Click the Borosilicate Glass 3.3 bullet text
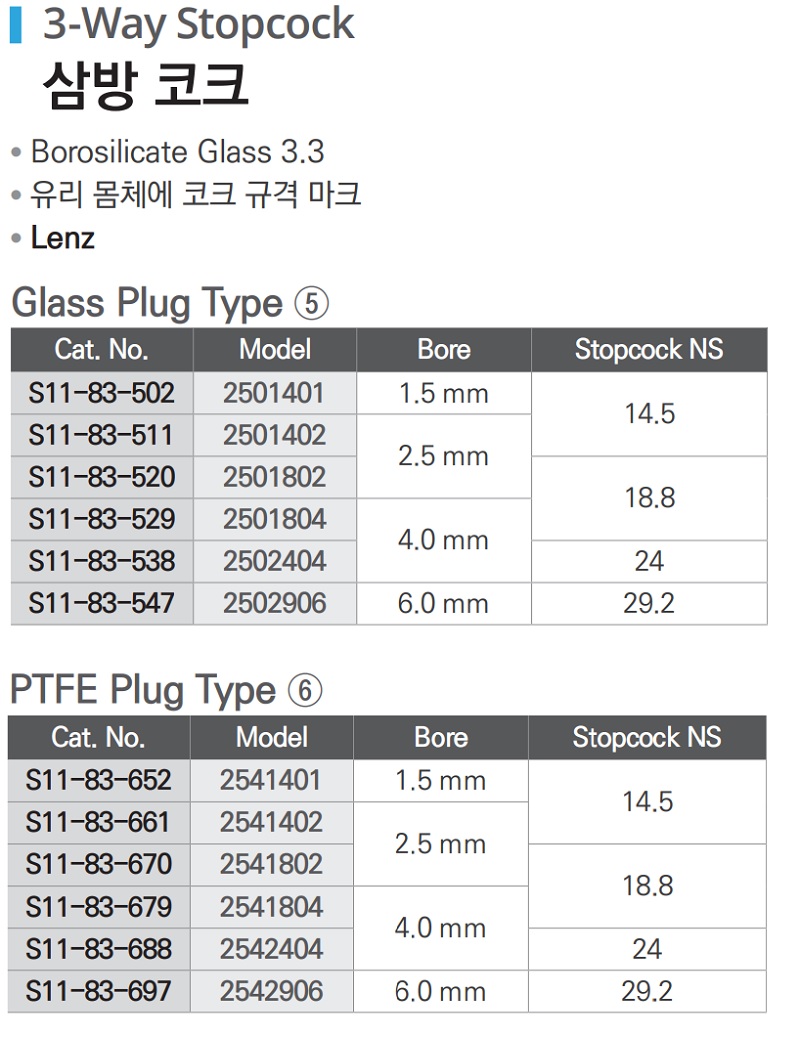Viewport: 800px width, 1037px height. pyautogui.click(x=177, y=152)
